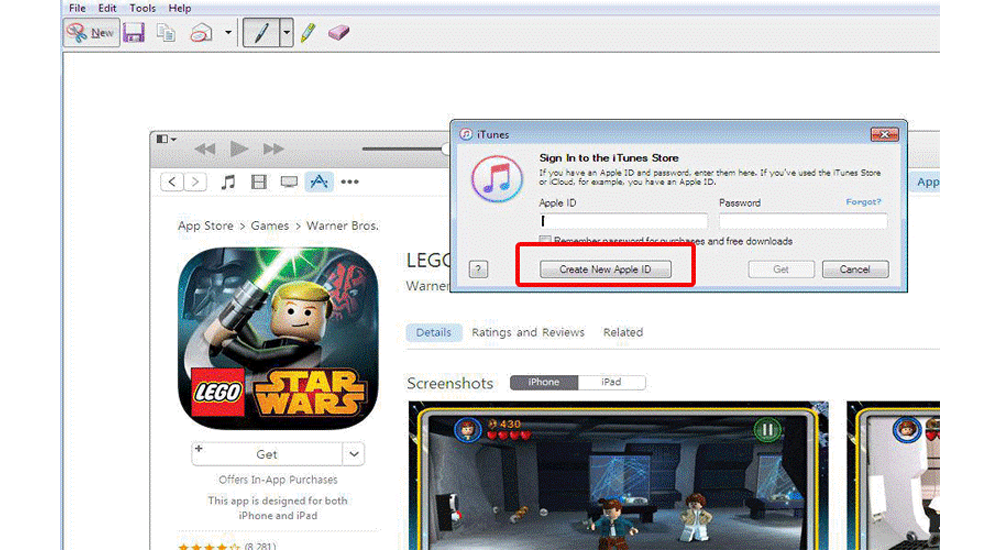Open the Tools menu in Snipping Tool
This screenshot has width=1000, height=550.
pyautogui.click(x=142, y=8)
